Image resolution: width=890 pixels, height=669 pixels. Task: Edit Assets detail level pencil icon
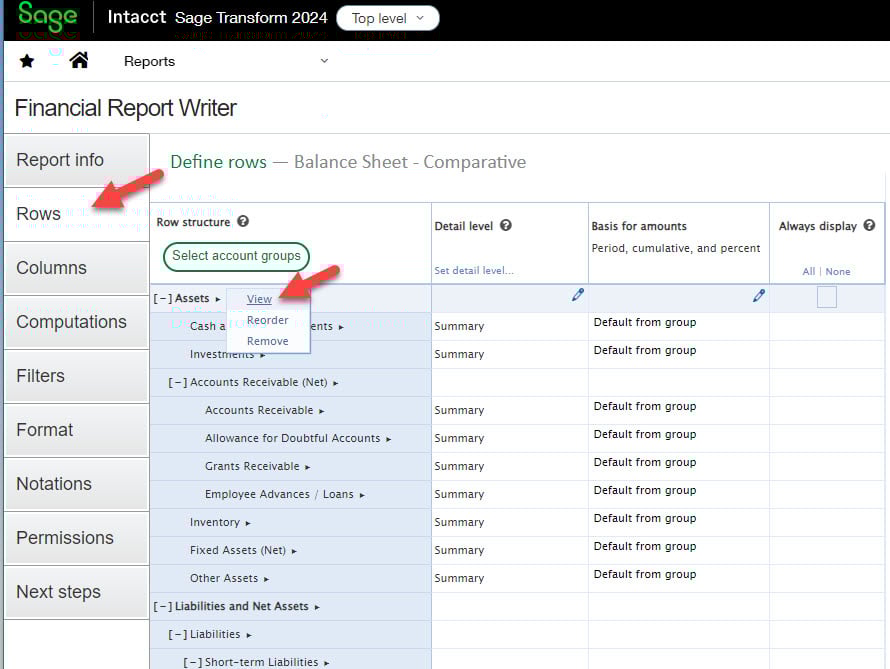tap(577, 296)
